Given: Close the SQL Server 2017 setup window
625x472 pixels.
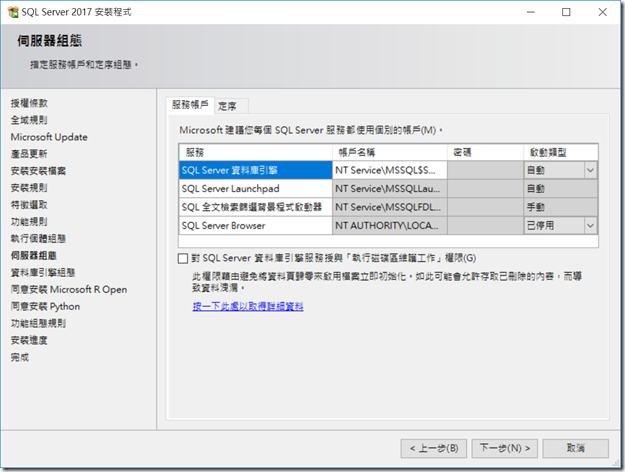Looking at the screenshot, I should (x=603, y=12).
